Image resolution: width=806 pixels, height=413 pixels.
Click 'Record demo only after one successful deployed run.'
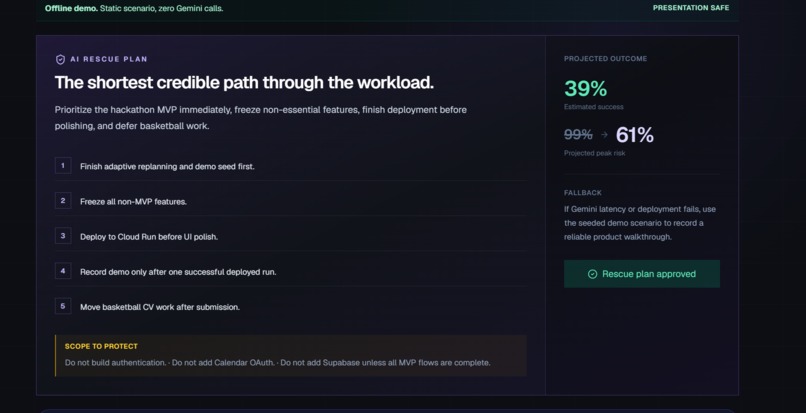178,272
